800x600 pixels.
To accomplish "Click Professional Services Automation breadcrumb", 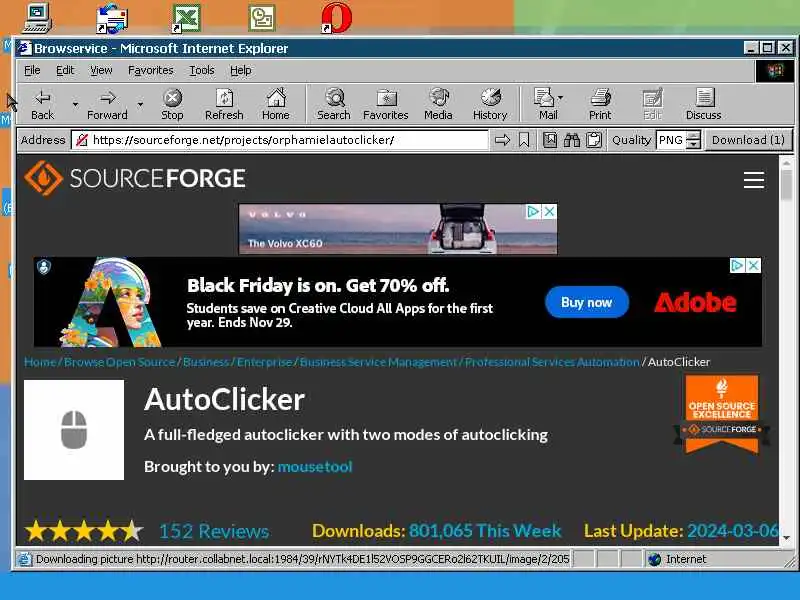I will [x=552, y=362].
